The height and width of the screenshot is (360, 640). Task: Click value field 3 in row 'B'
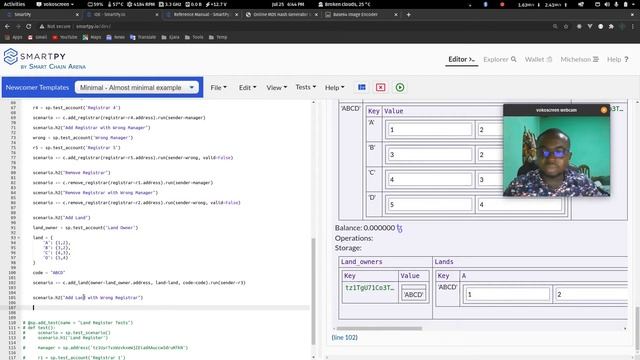[429, 155]
